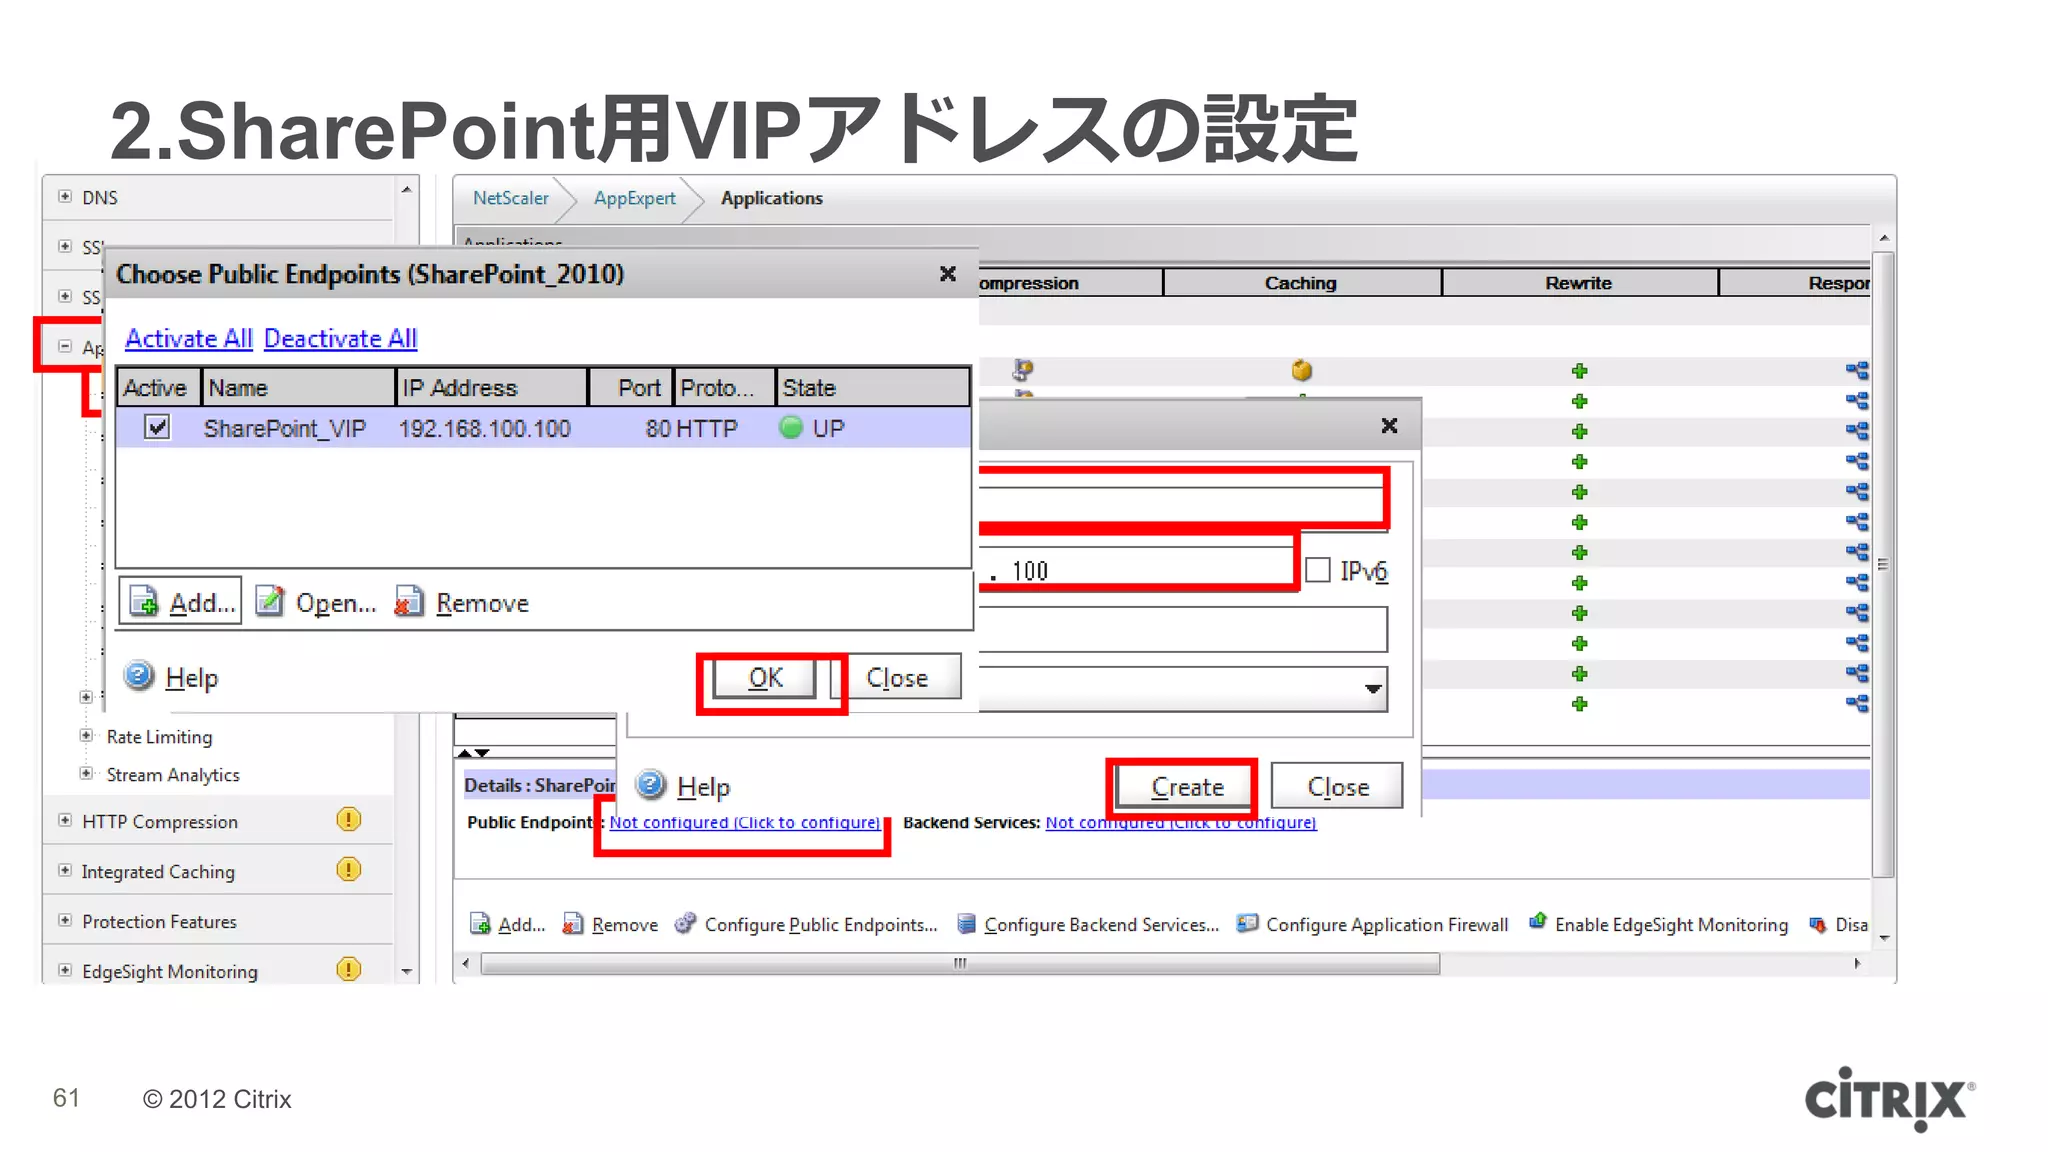
Task: Click the name input field in create dialog
Action: click(x=1181, y=504)
